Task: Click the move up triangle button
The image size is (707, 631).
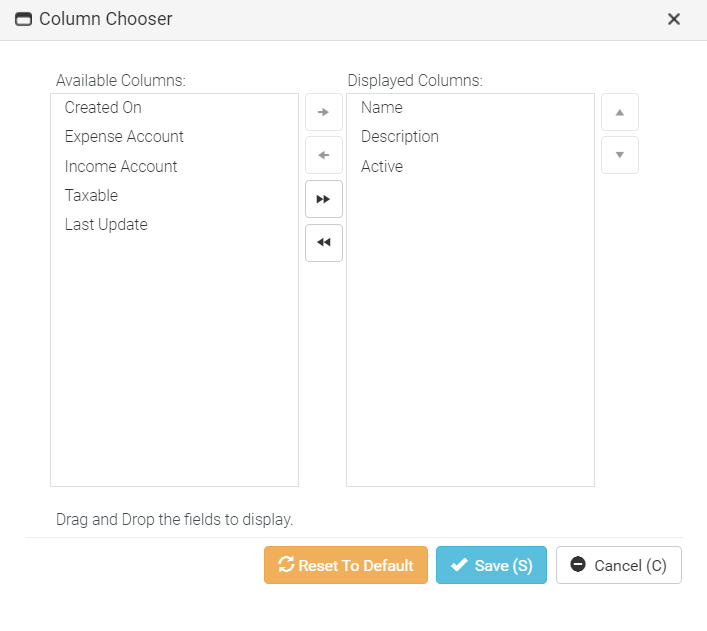Action: coord(619,112)
